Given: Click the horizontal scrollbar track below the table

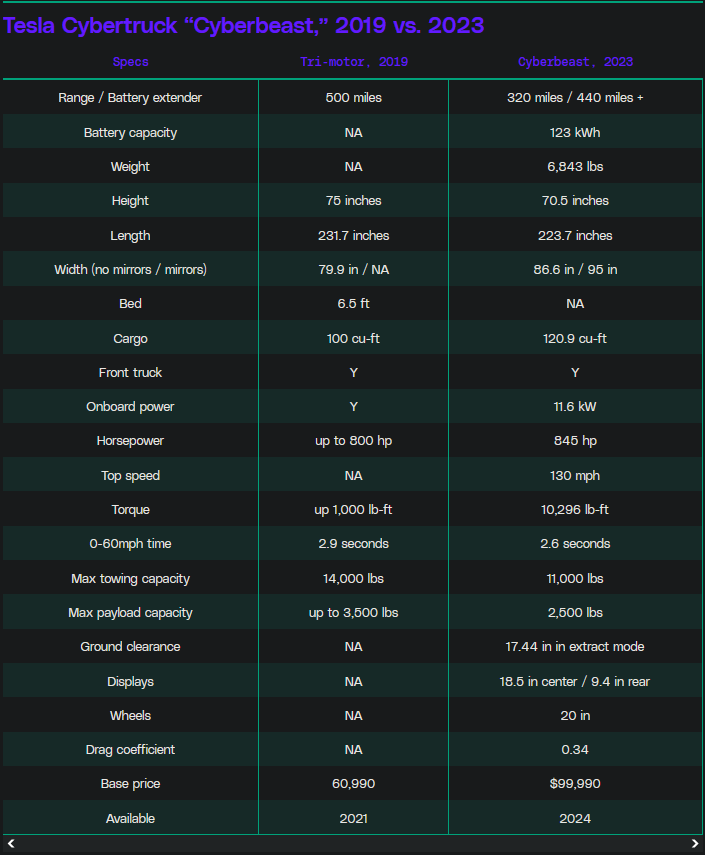Looking at the screenshot, I should (x=352, y=844).
